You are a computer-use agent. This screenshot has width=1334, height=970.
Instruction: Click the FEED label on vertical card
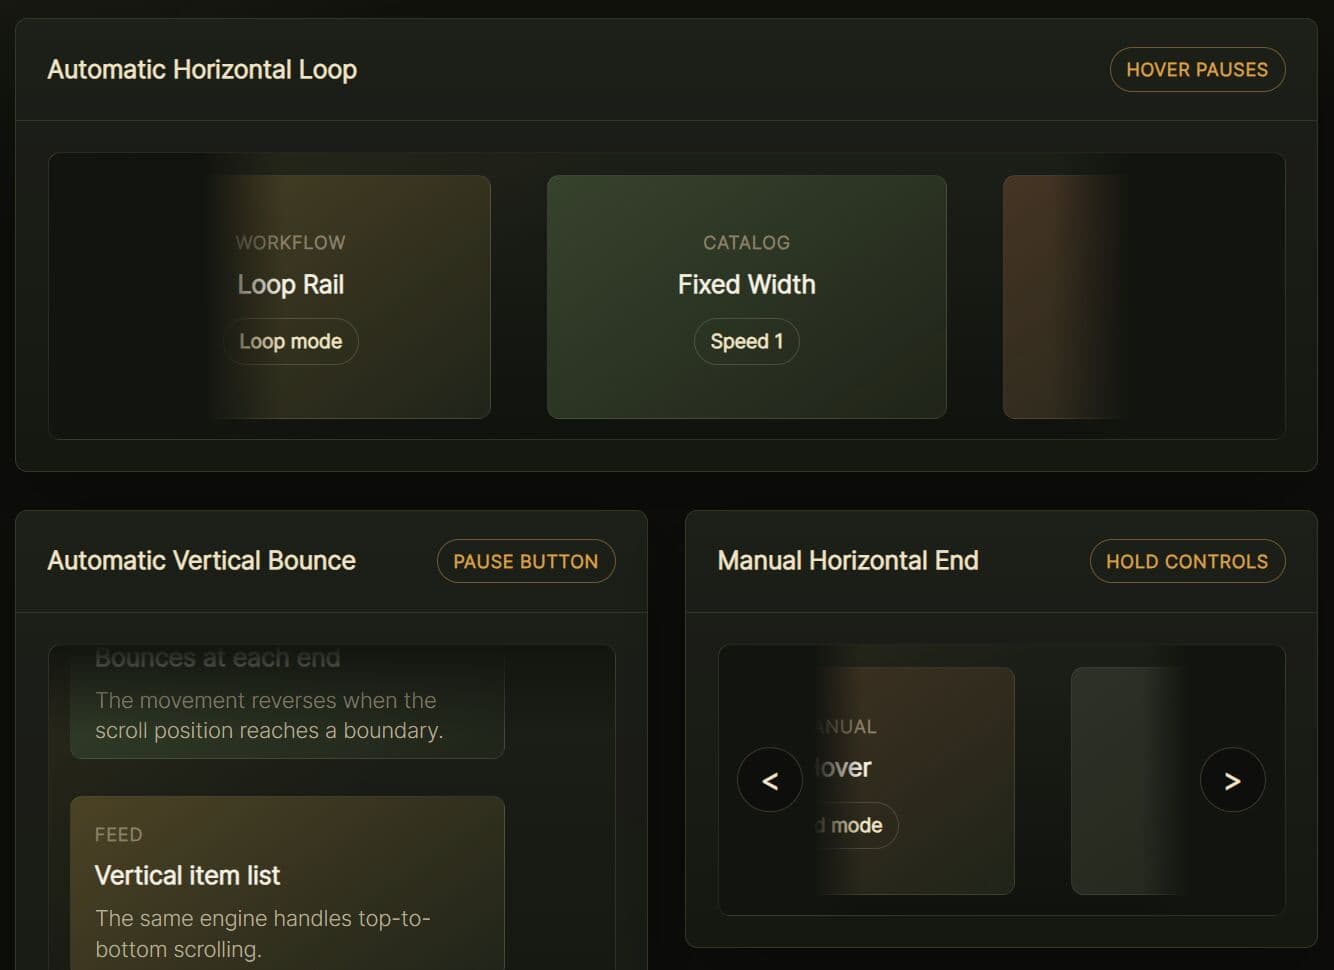118,835
